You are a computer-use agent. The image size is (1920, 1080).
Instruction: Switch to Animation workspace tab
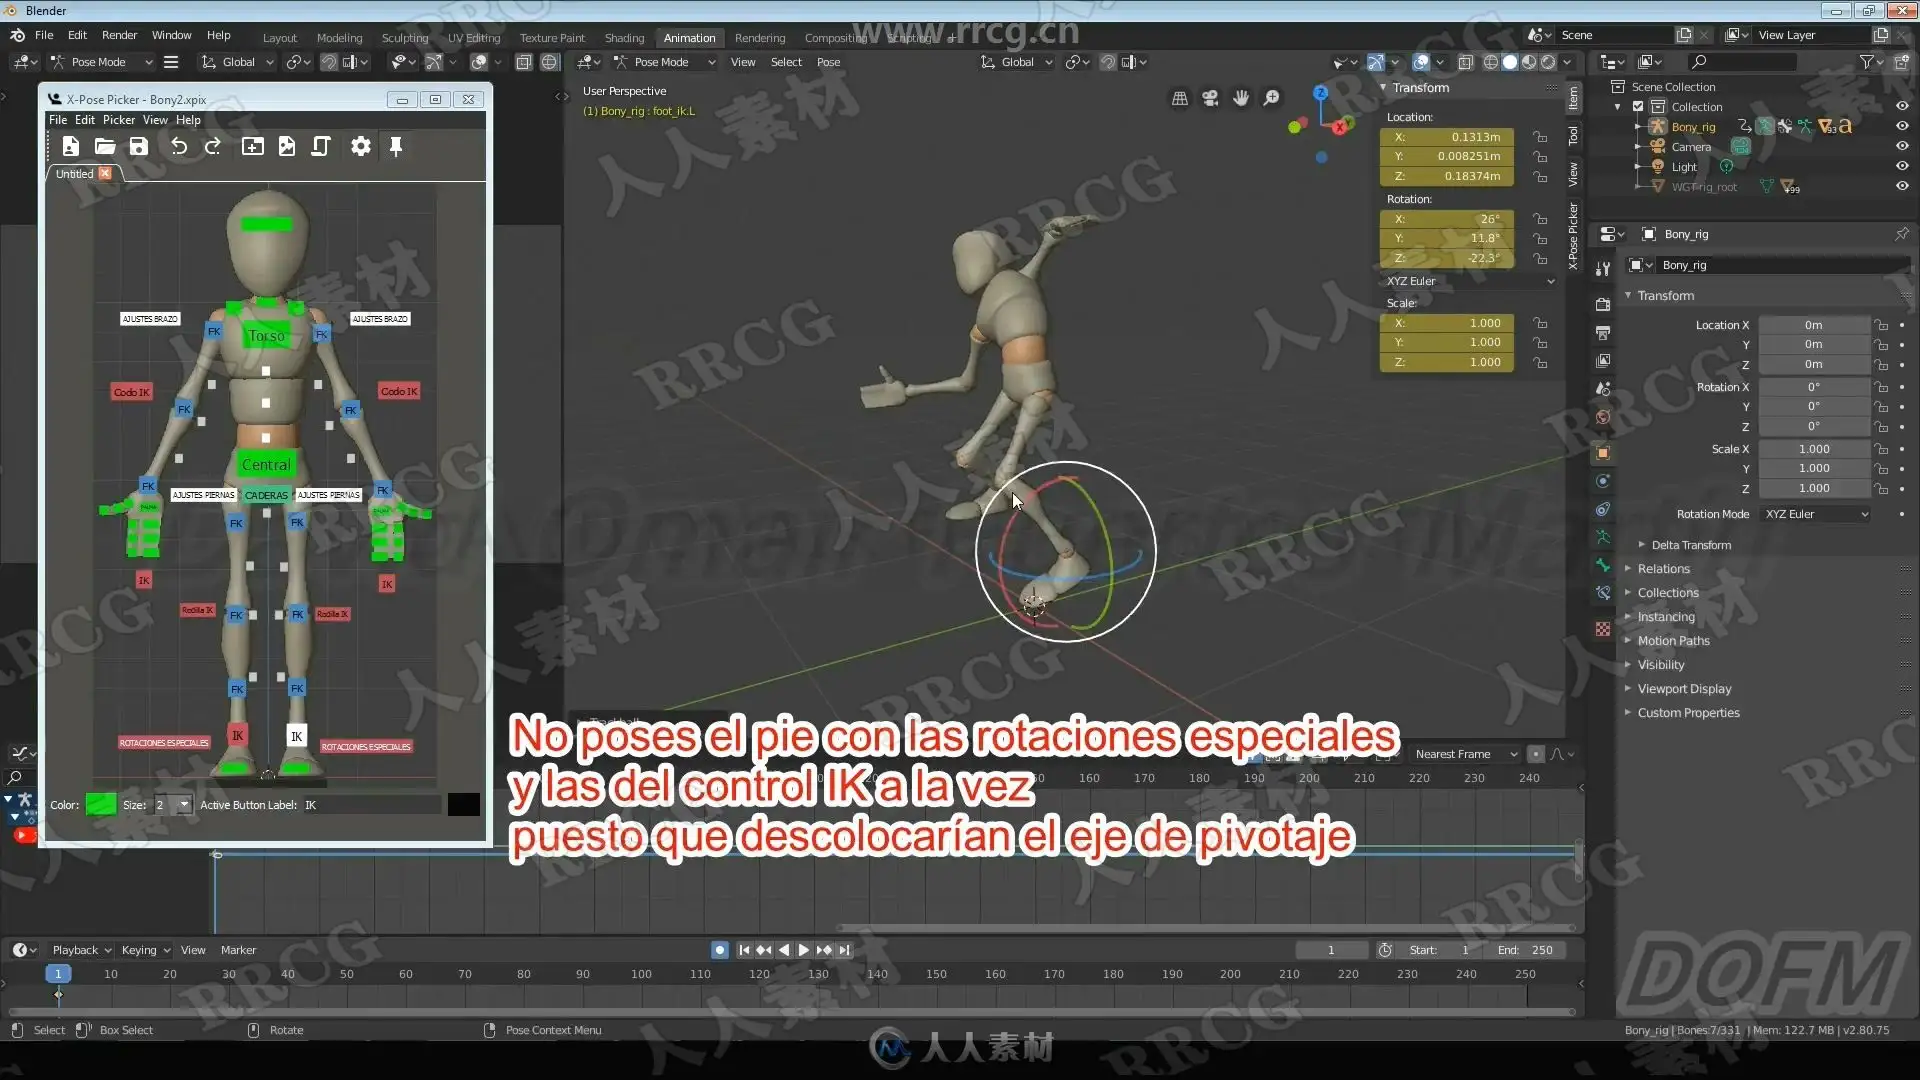pyautogui.click(x=689, y=38)
